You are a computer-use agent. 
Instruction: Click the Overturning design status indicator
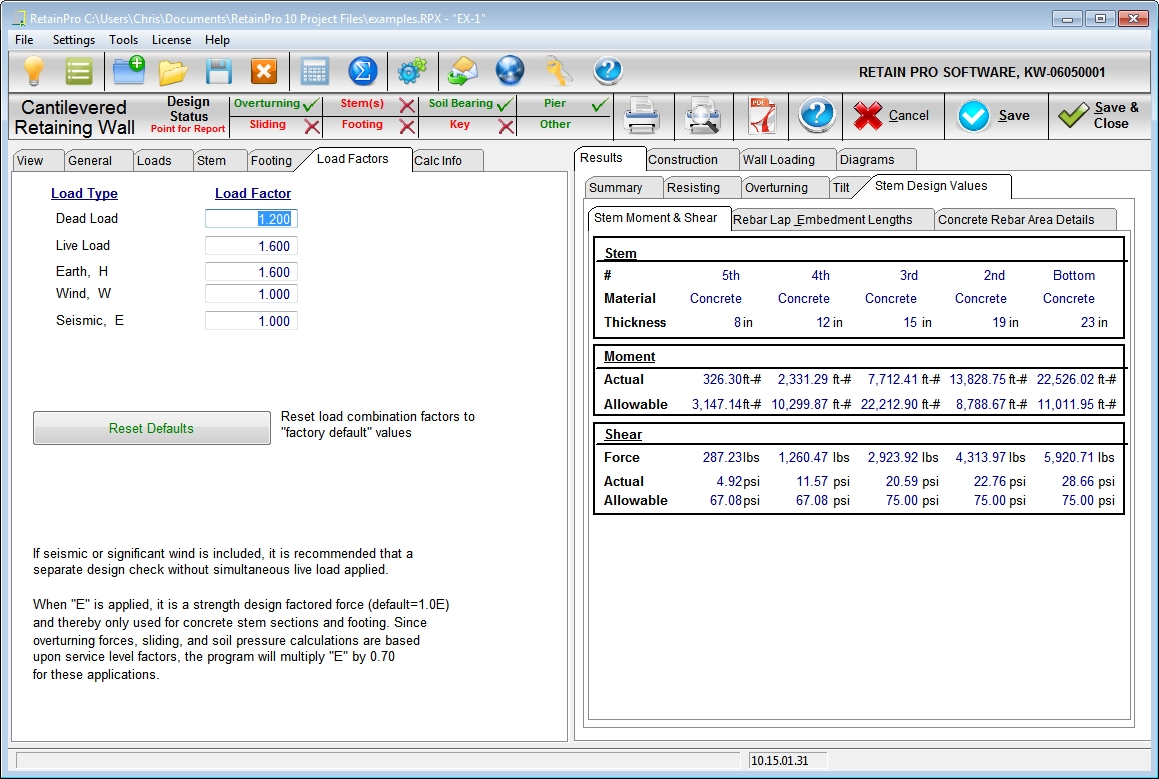[276, 104]
